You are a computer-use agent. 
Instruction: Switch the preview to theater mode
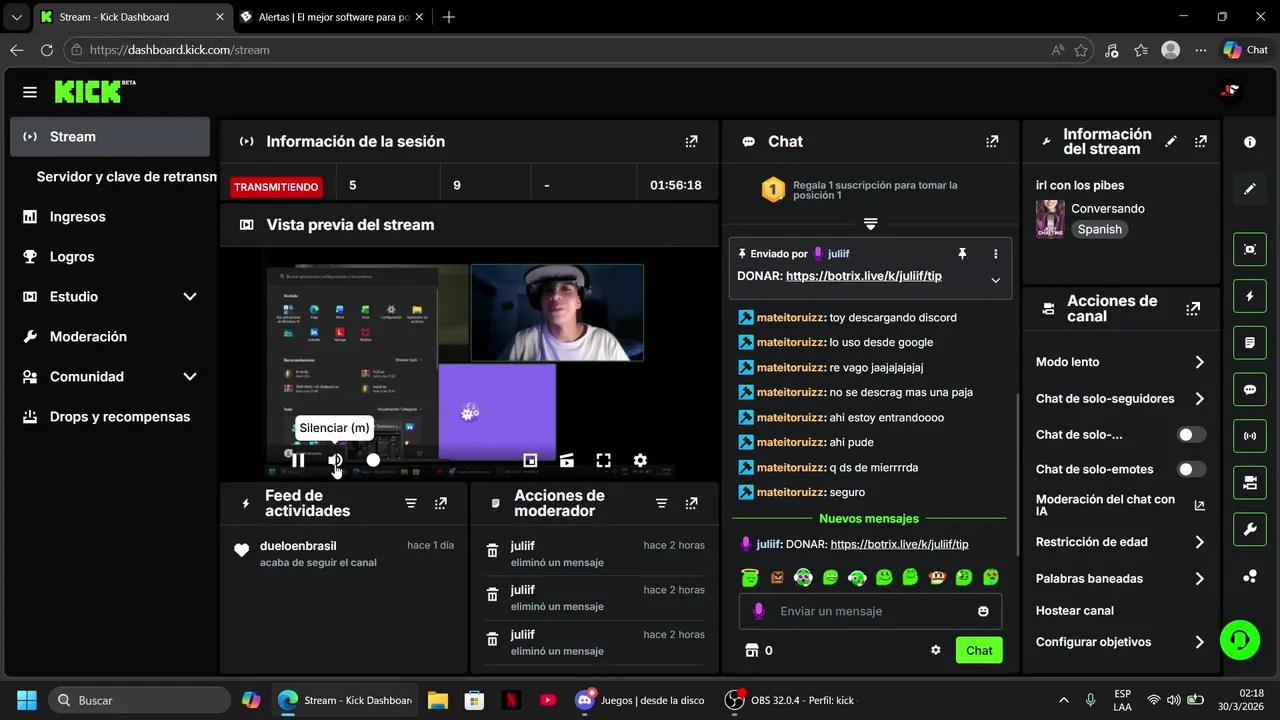coord(567,460)
